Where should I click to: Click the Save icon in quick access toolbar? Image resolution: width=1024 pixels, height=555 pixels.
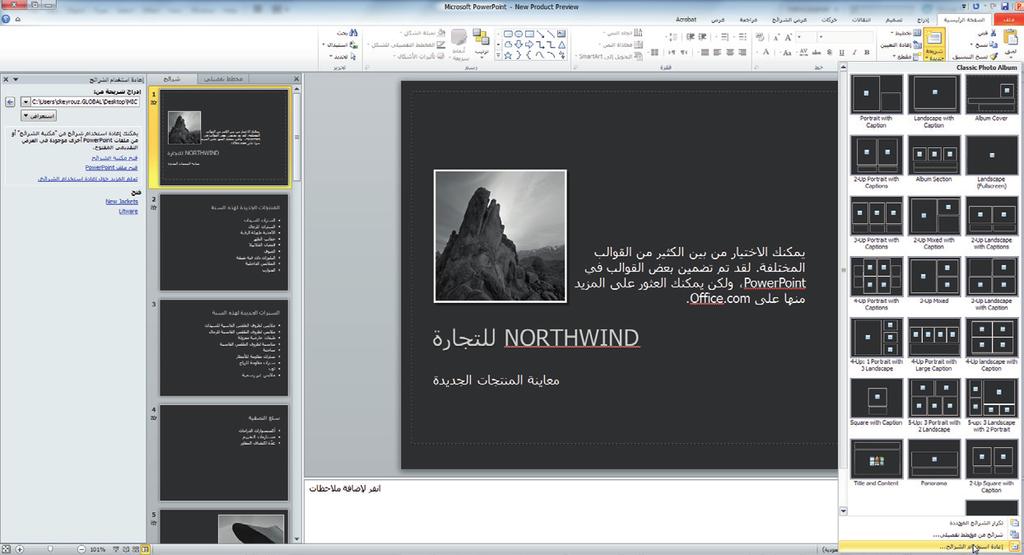pos(1005,6)
